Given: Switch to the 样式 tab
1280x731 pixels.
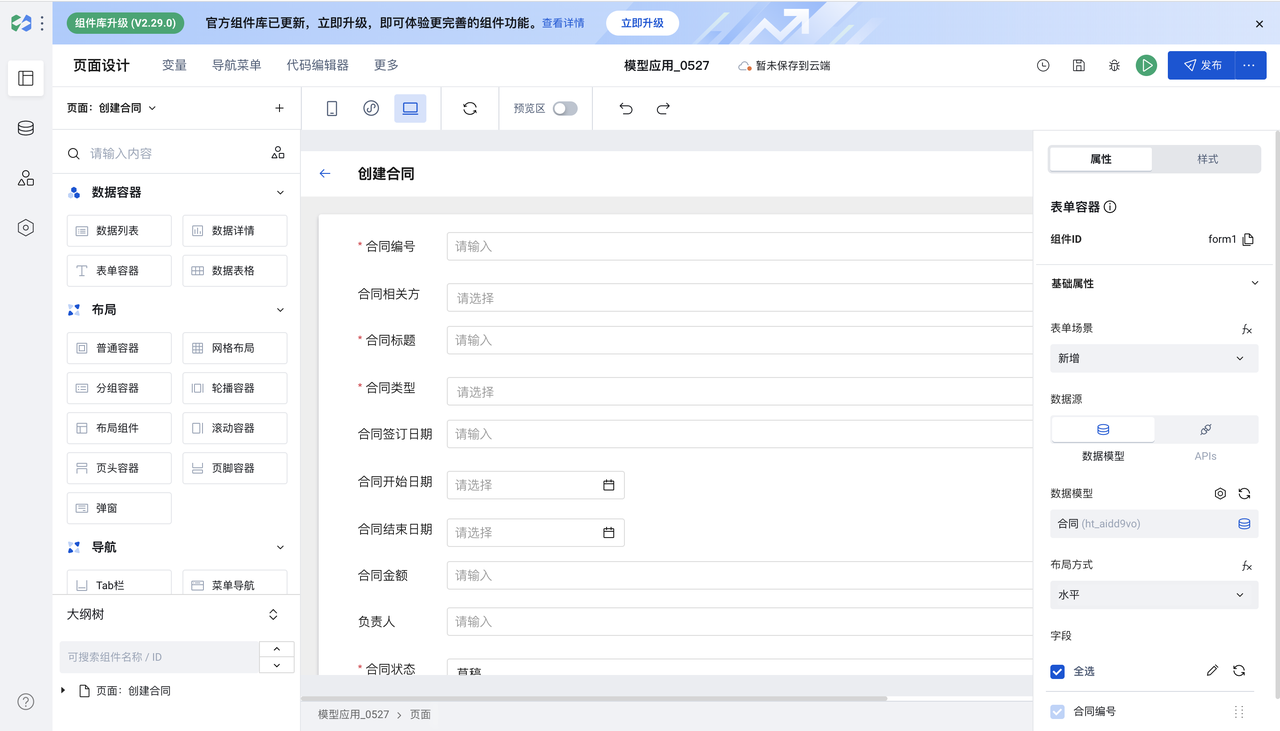Looking at the screenshot, I should (x=1208, y=159).
